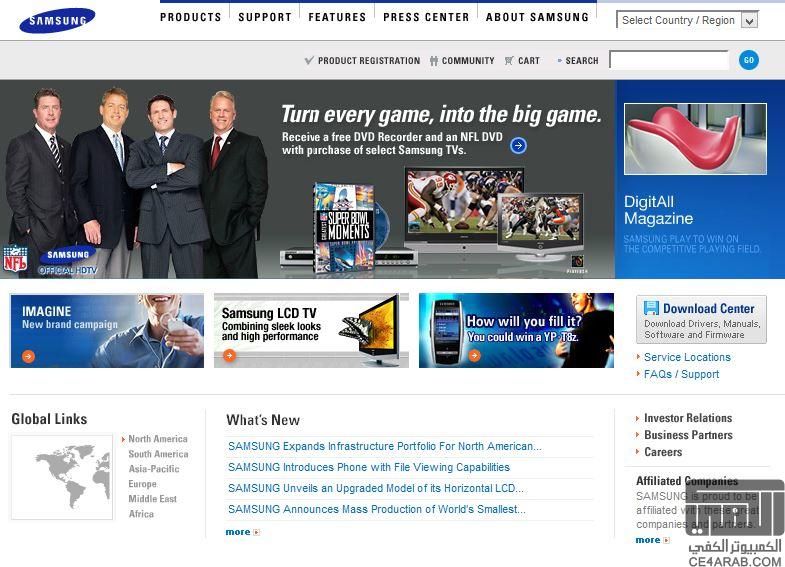
Task: Click the Download Center disk icon
Action: tap(651, 308)
